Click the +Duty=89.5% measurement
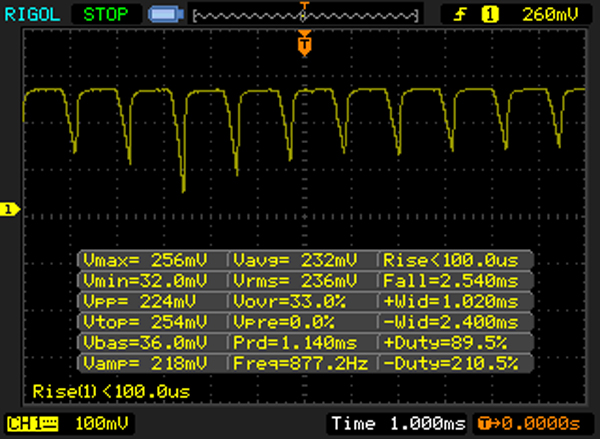This screenshot has height=439, width=600. (x=445, y=343)
